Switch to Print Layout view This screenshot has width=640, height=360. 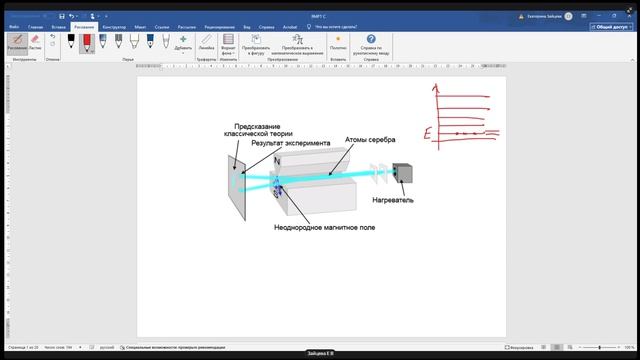pyautogui.click(x=556, y=347)
